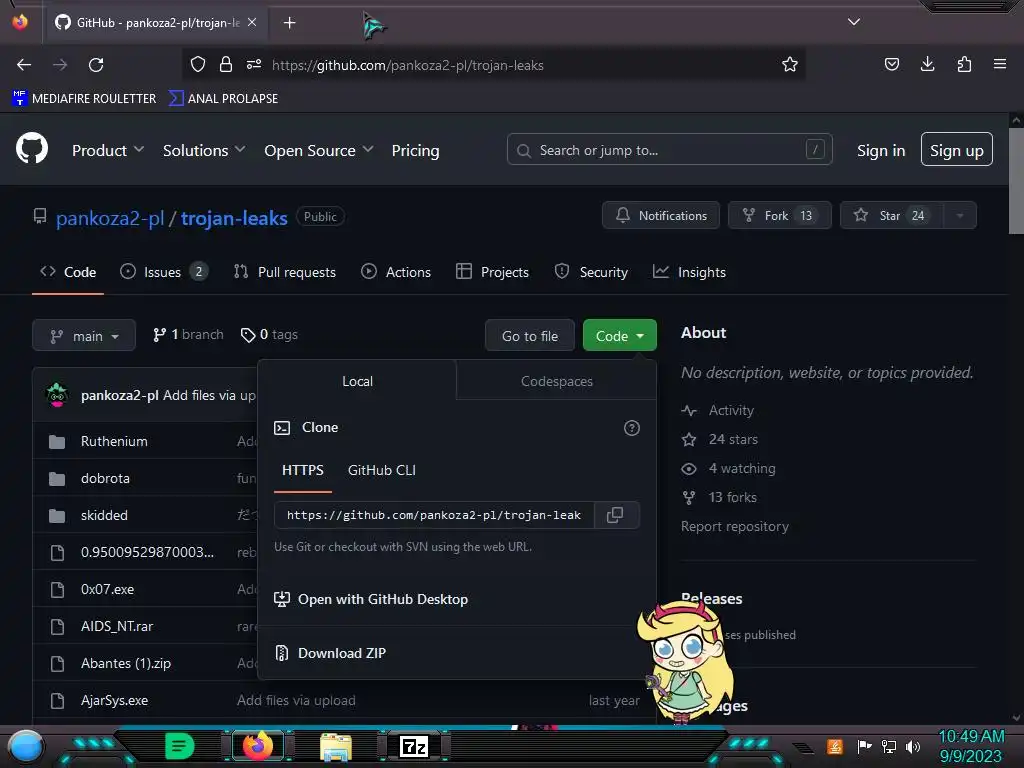The height and width of the screenshot is (768, 1024).
Task: Open the dobrota folder
Action: click(x=105, y=479)
